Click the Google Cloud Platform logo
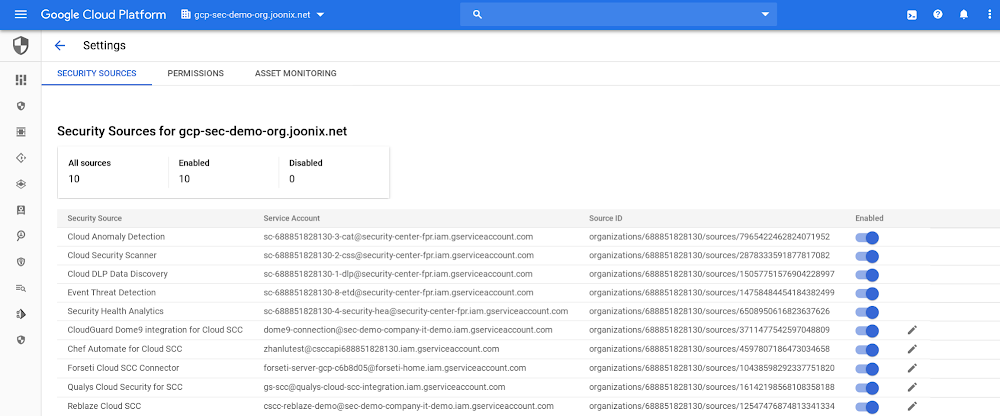This screenshot has width=1000, height=416. pyautogui.click(x=103, y=15)
